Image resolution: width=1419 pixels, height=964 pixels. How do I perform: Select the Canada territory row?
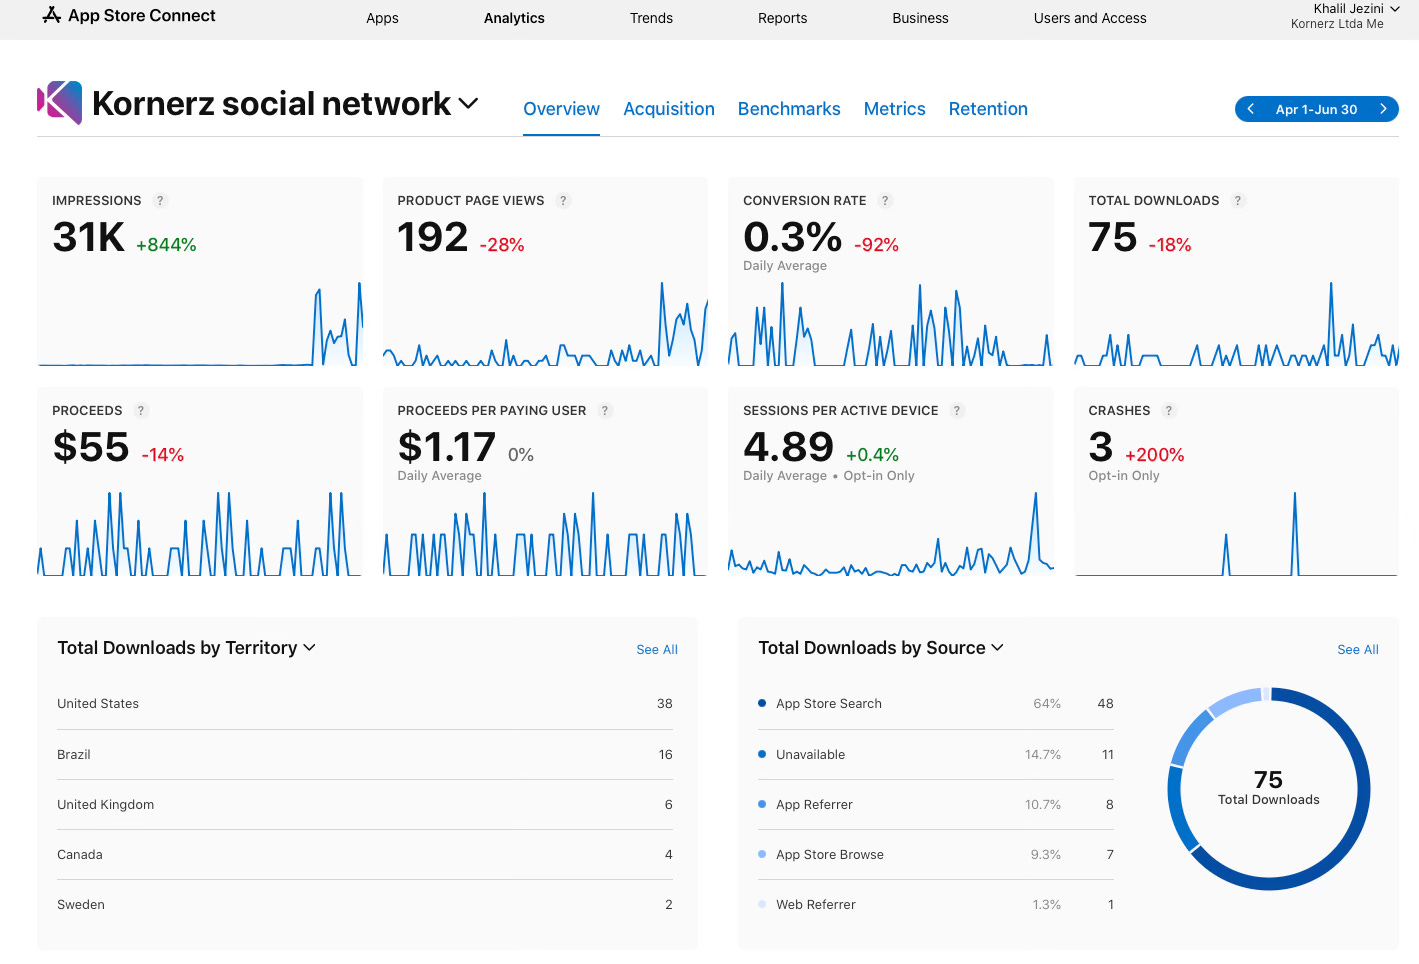tap(365, 854)
